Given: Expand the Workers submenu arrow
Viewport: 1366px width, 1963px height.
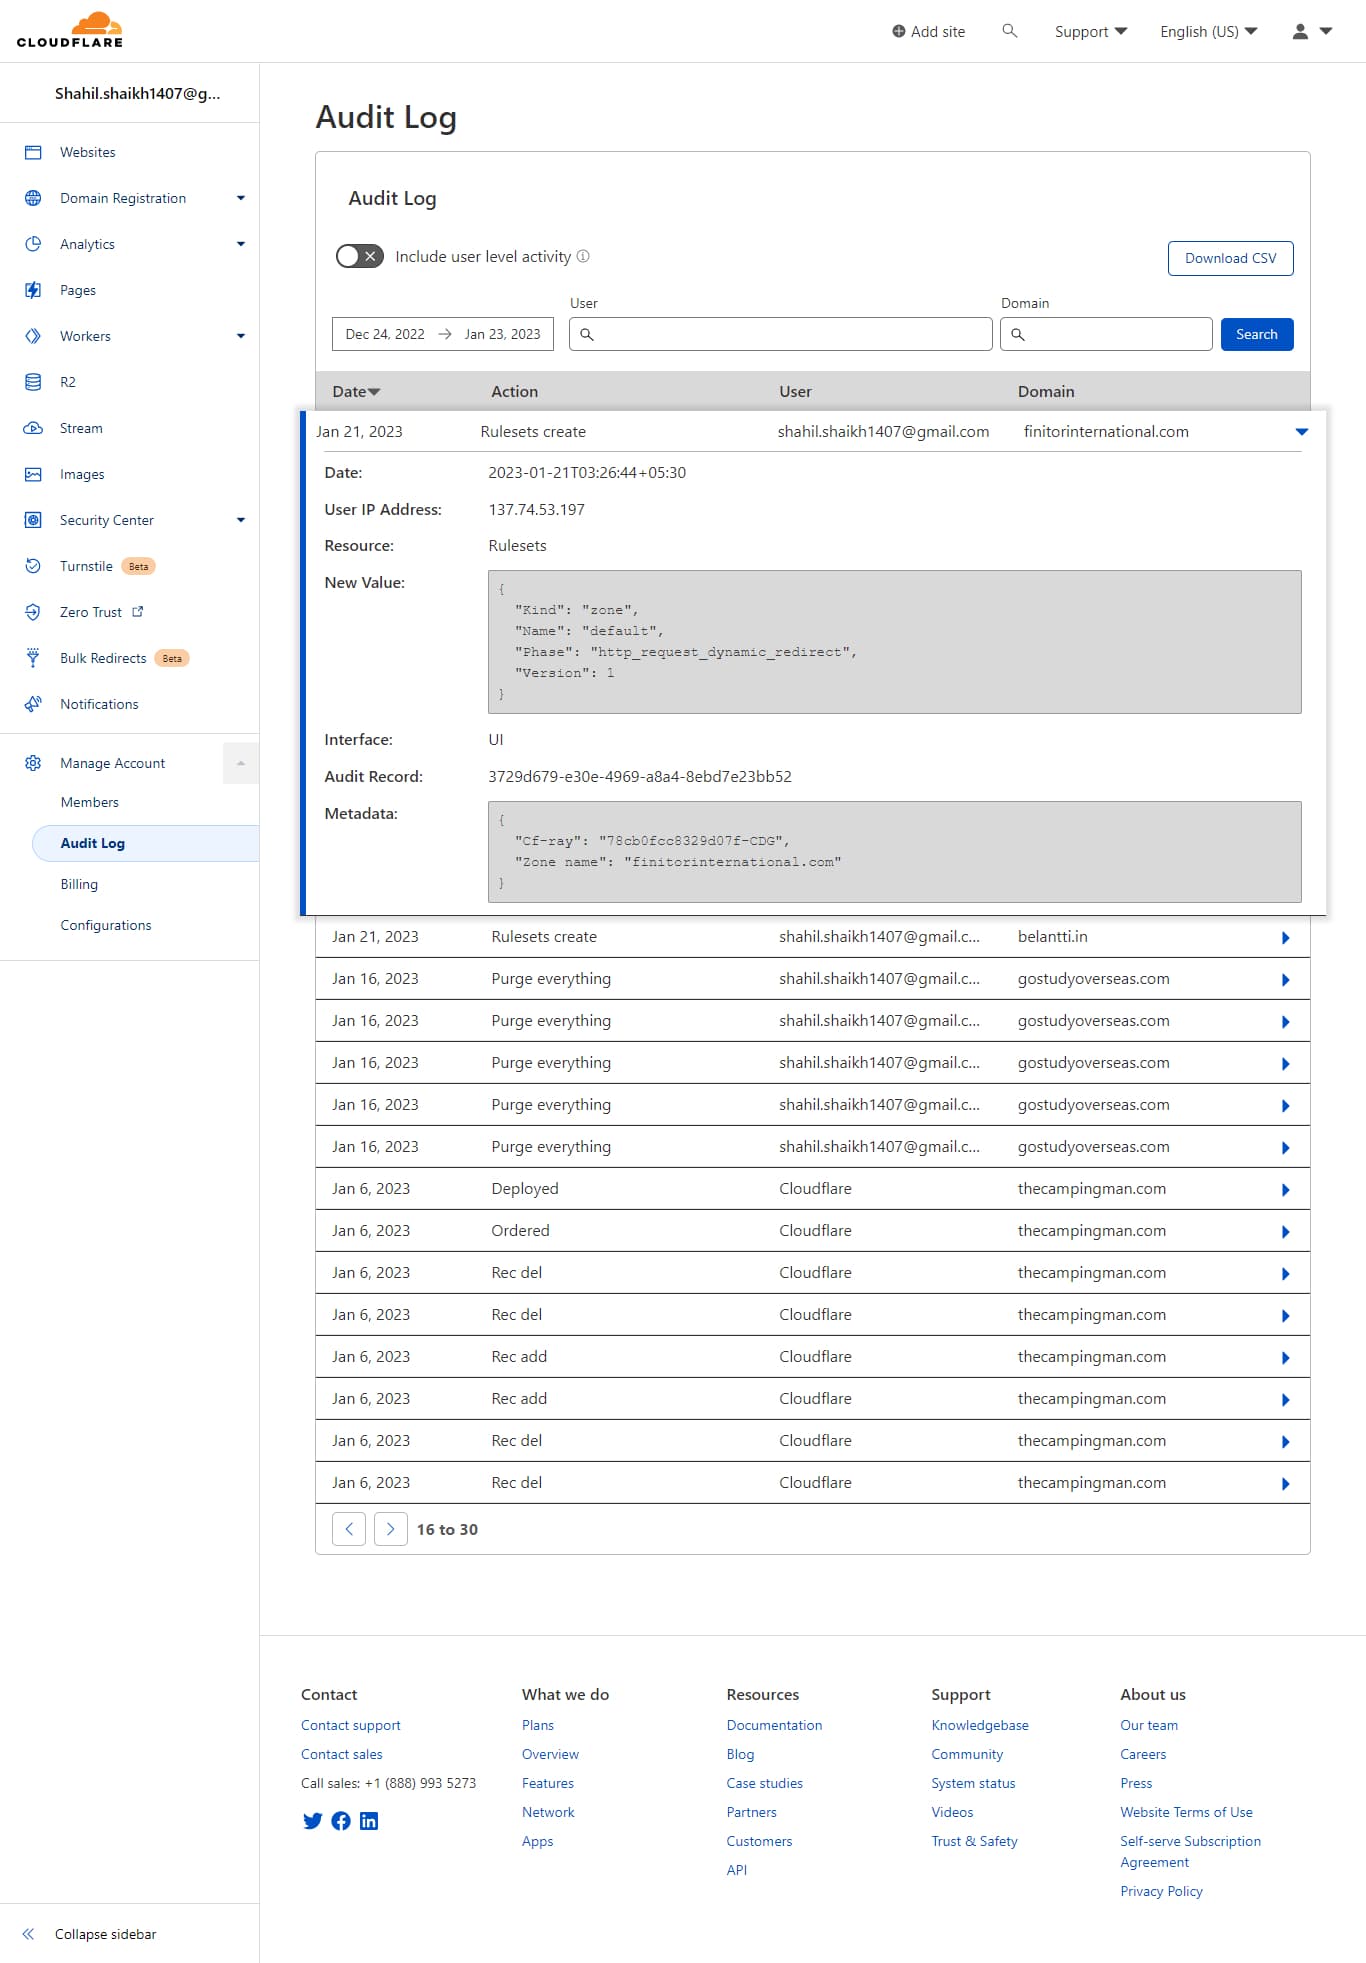Looking at the screenshot, I should (x=241, y=336).
